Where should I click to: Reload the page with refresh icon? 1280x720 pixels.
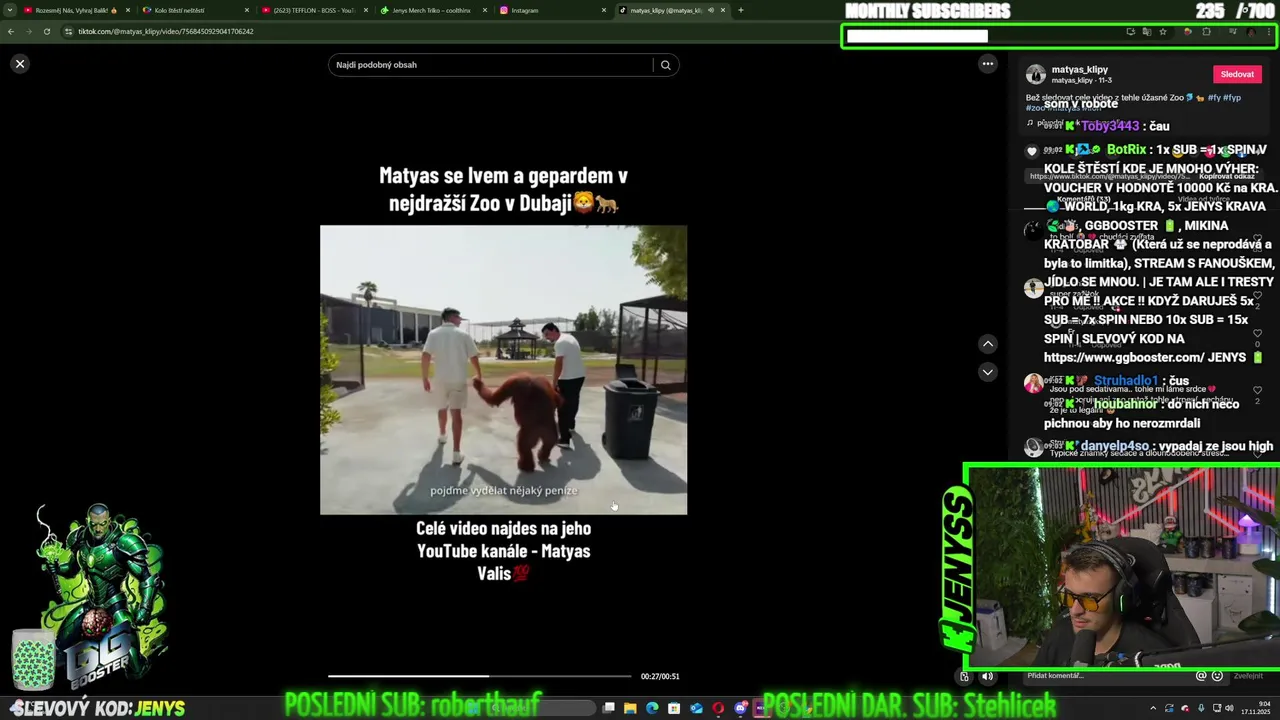pos(46,31)
